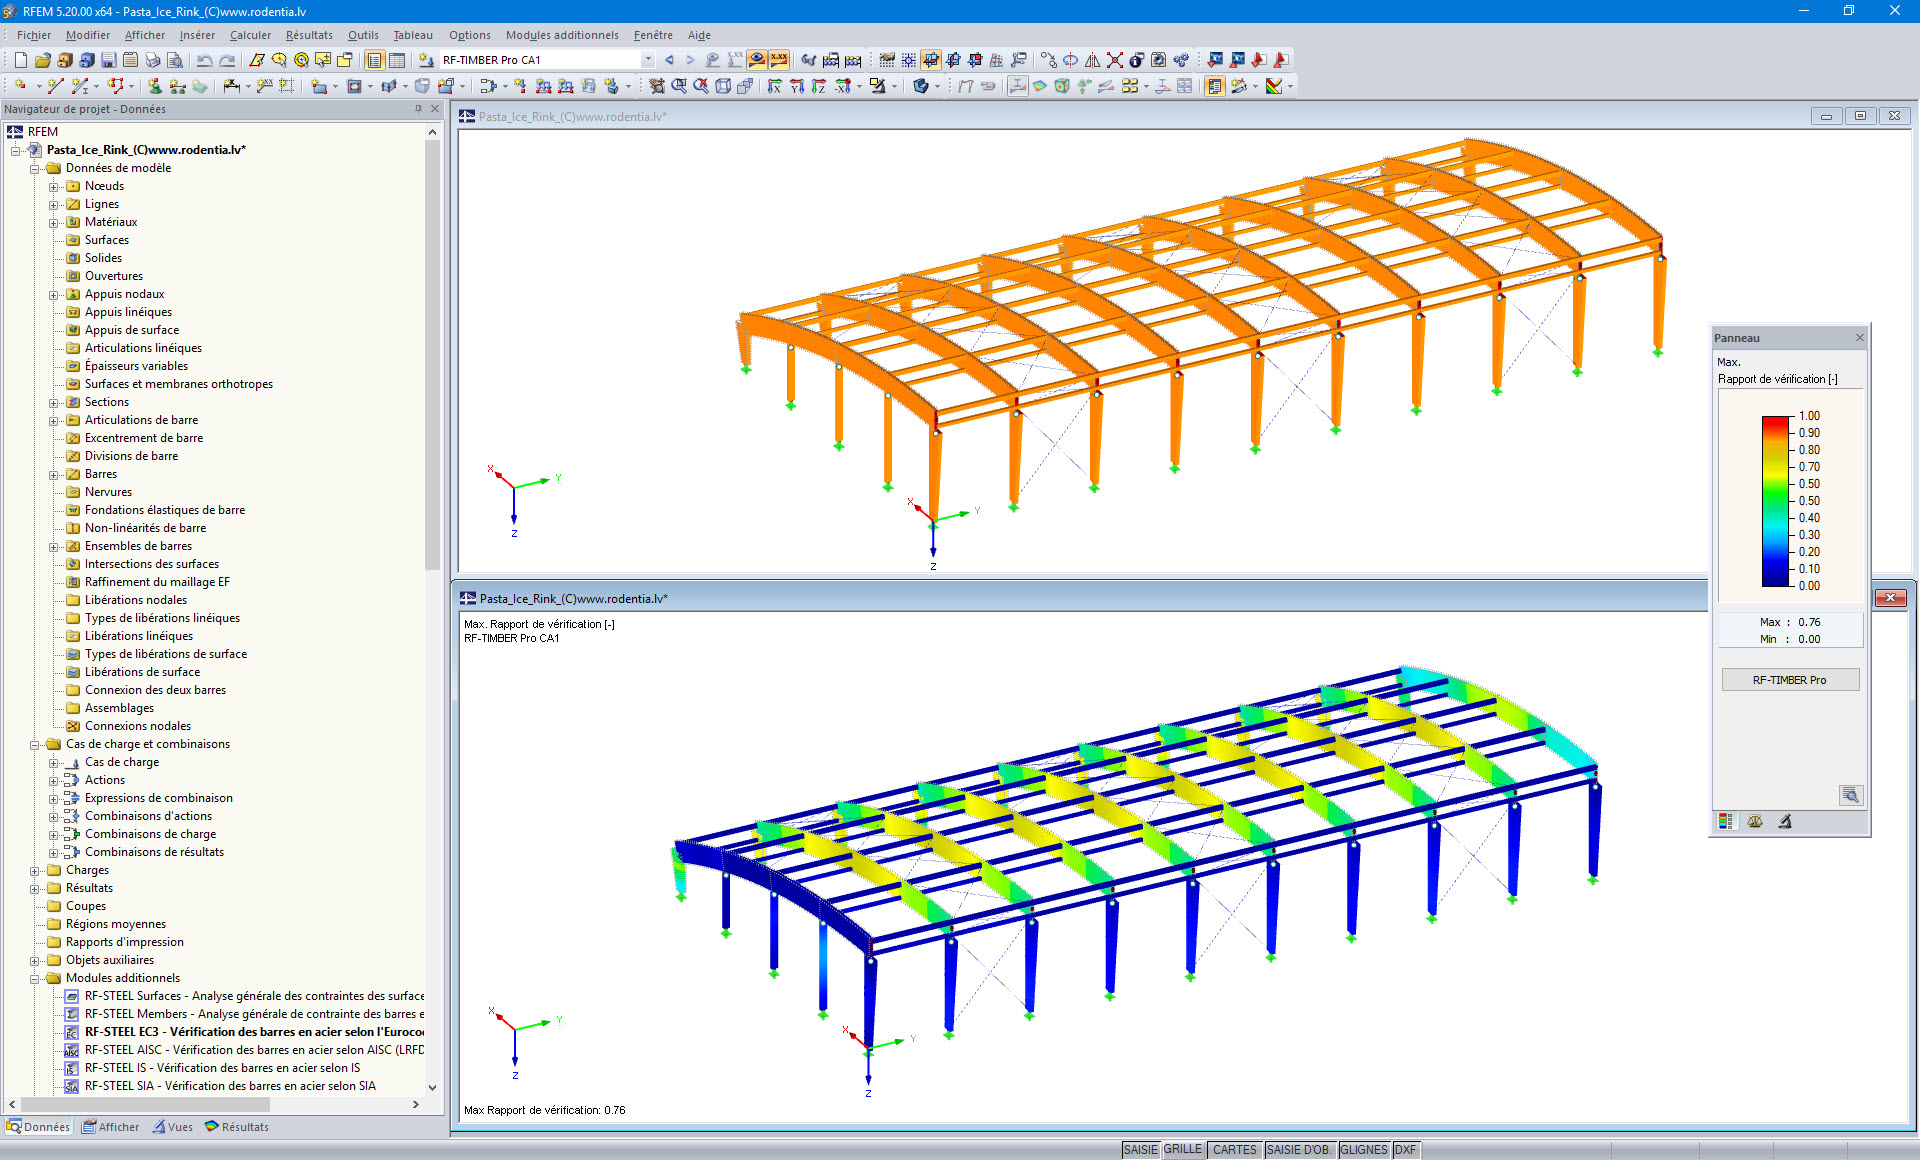
Task: Activate the Print preview icon
Action: [x=175, y=60]
